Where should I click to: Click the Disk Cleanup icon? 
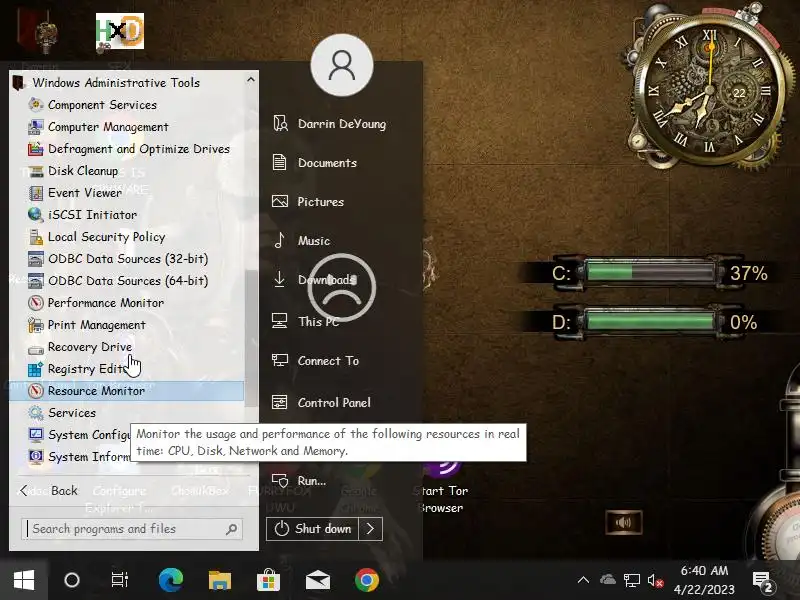[x=35, y=171]
